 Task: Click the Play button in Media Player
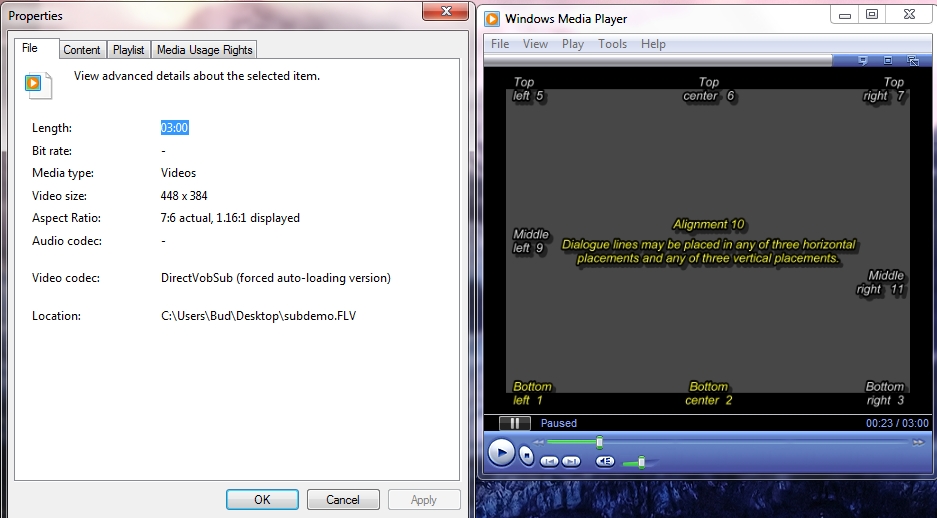[501, 453]
